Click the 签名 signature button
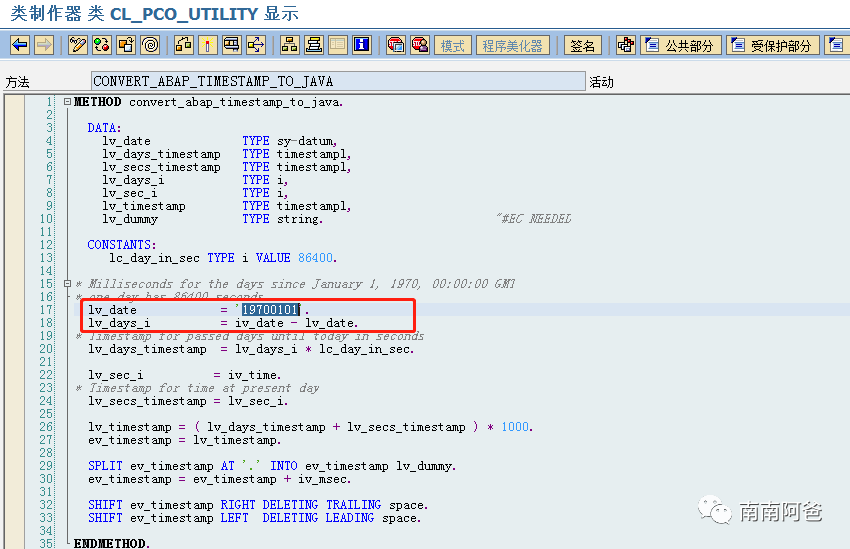Image resolution: width=850 pixels, height=549 pixels. (x=583, y=46)
